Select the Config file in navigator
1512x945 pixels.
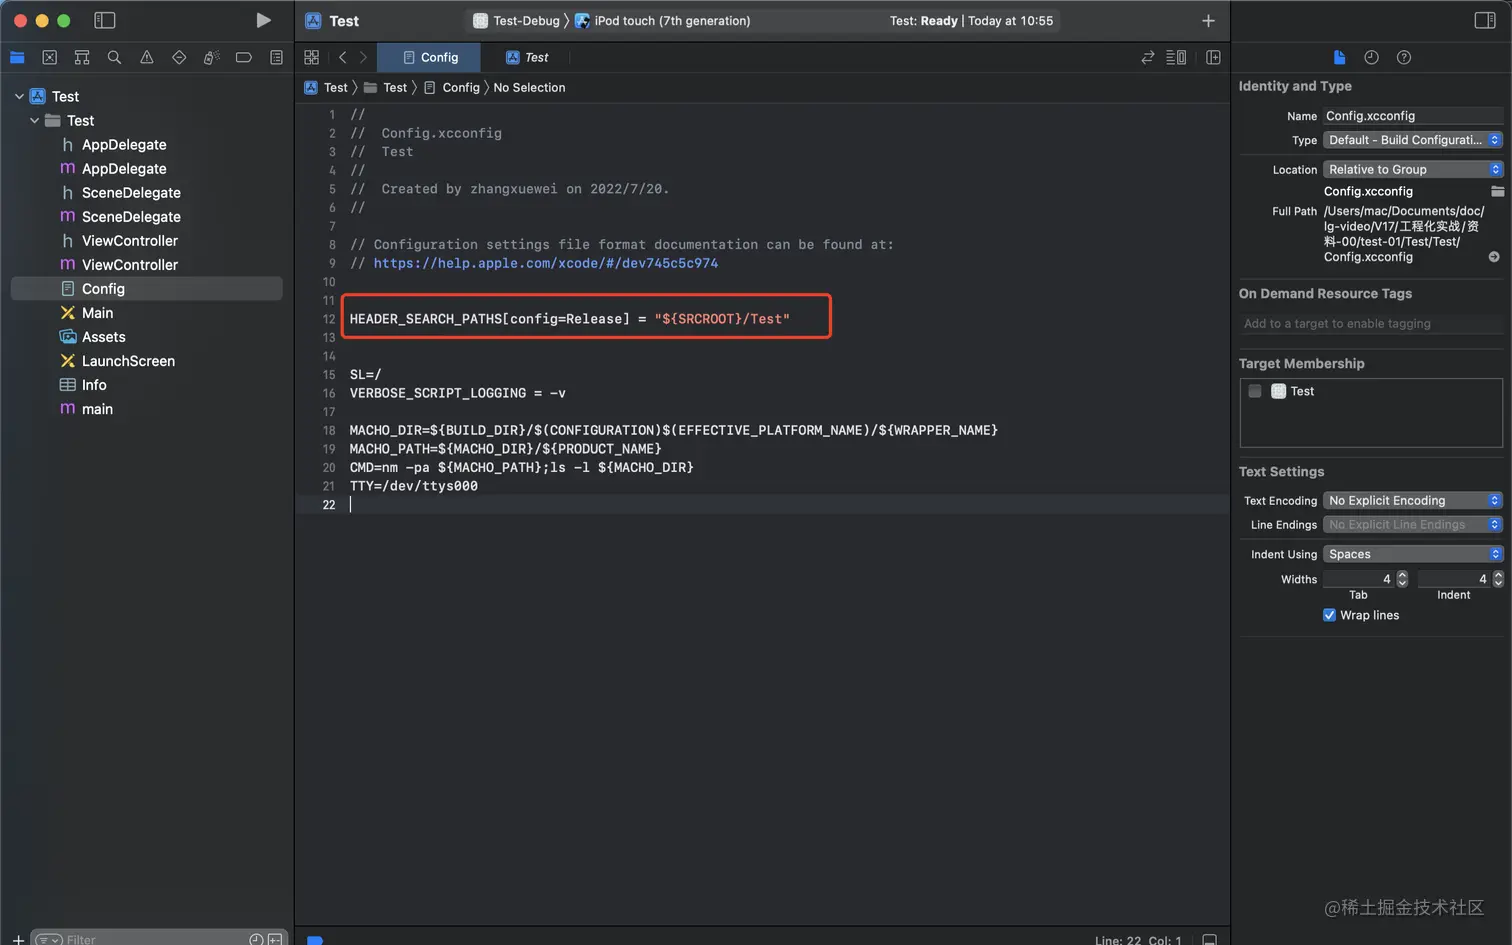pos(146,289)
